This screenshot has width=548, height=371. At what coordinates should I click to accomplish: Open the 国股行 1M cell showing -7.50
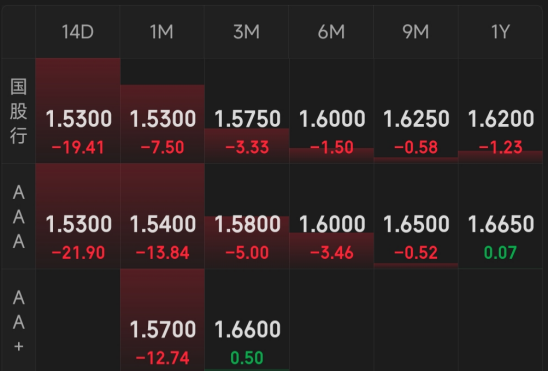(162, 111)
